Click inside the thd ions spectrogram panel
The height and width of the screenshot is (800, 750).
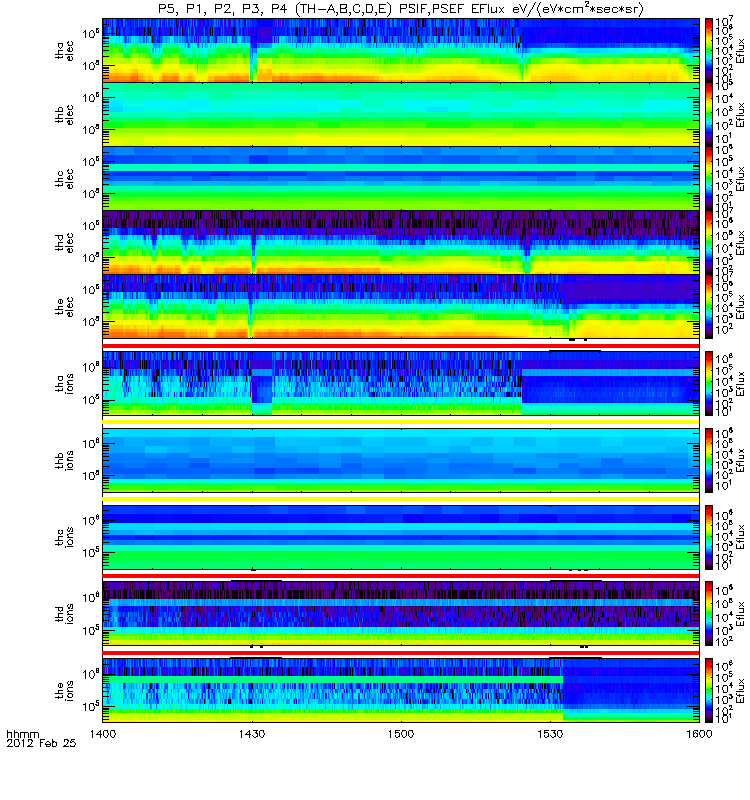click(401, 613)
